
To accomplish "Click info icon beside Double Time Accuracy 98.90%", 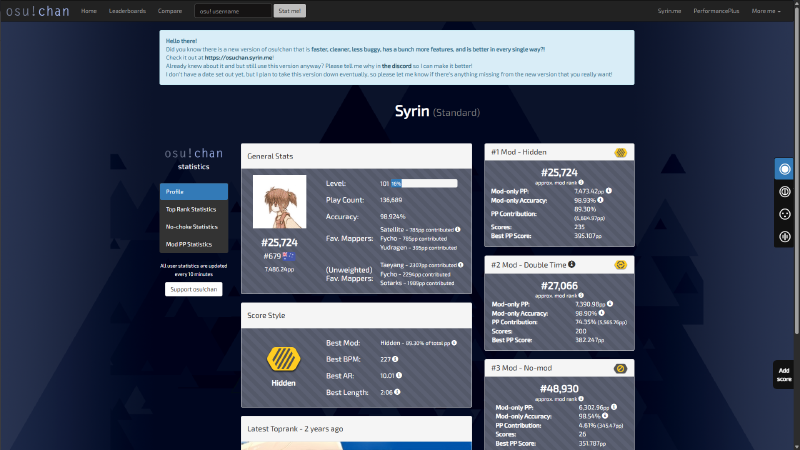I will [x=602, y=313].
